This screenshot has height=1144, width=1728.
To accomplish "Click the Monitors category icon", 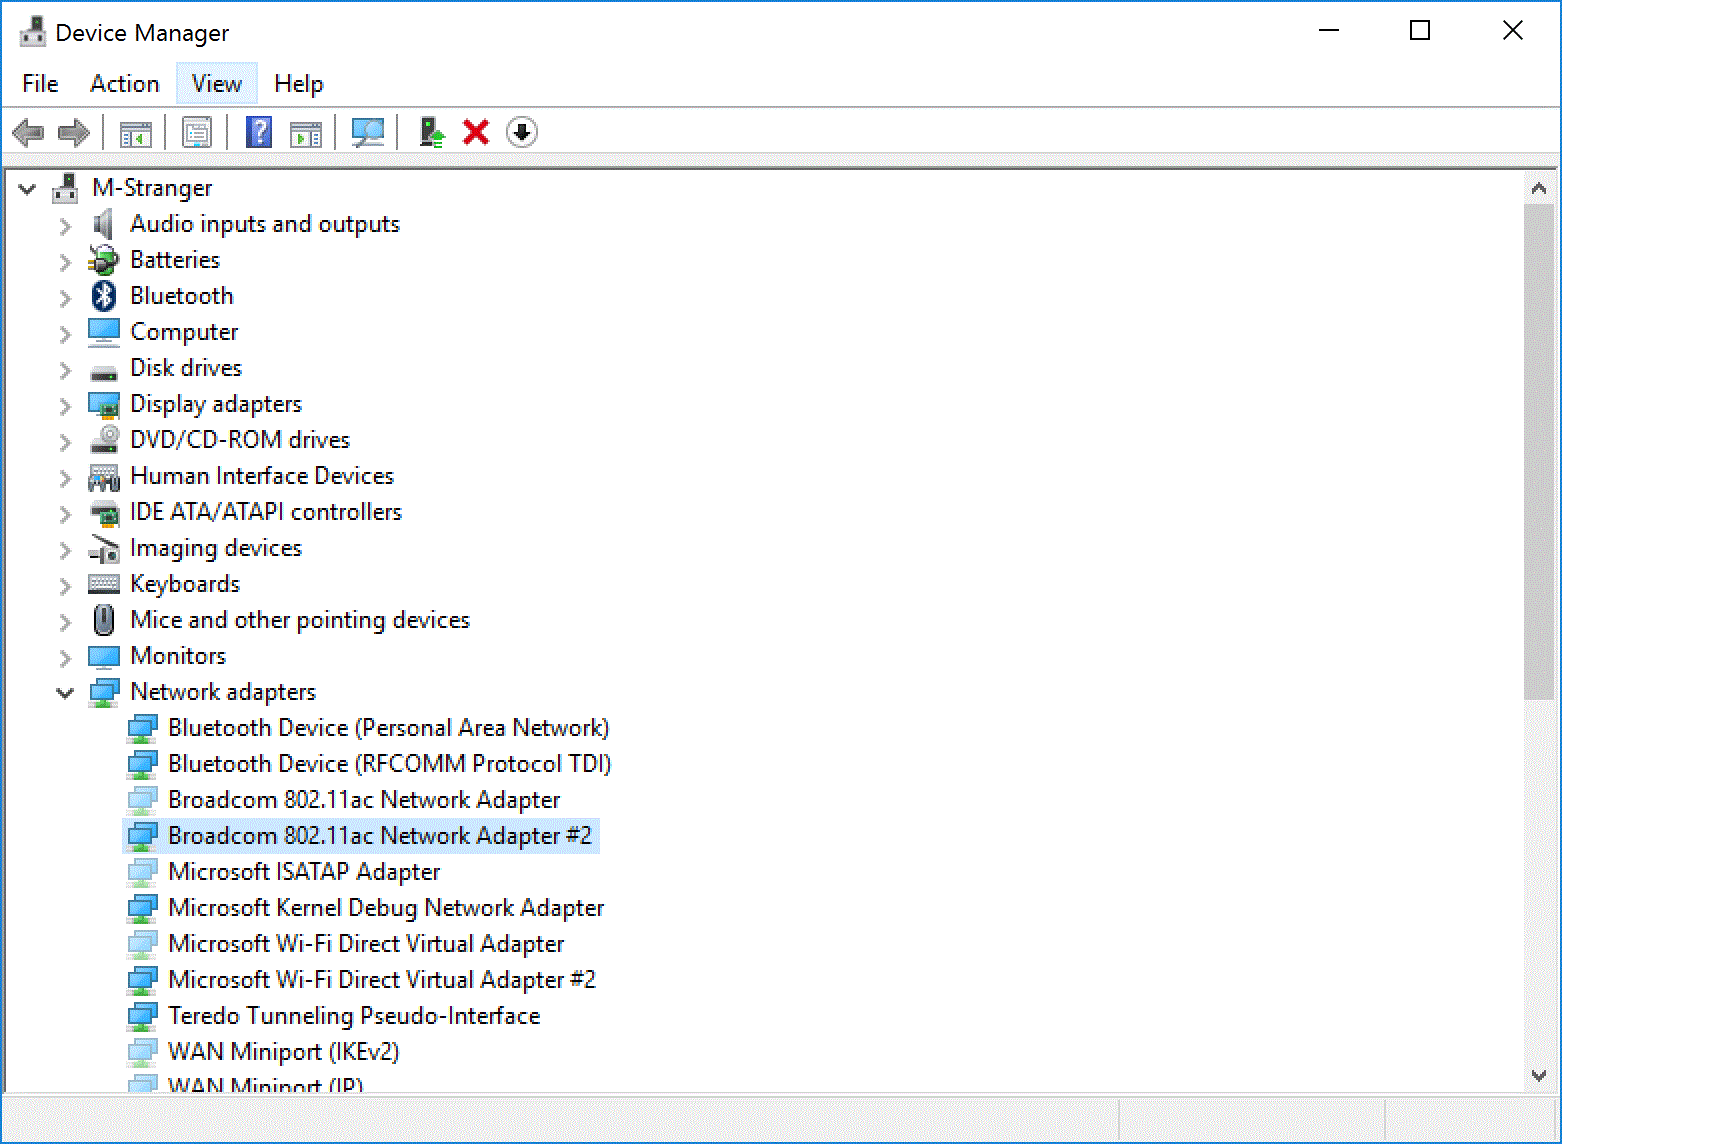I will 104,656.
